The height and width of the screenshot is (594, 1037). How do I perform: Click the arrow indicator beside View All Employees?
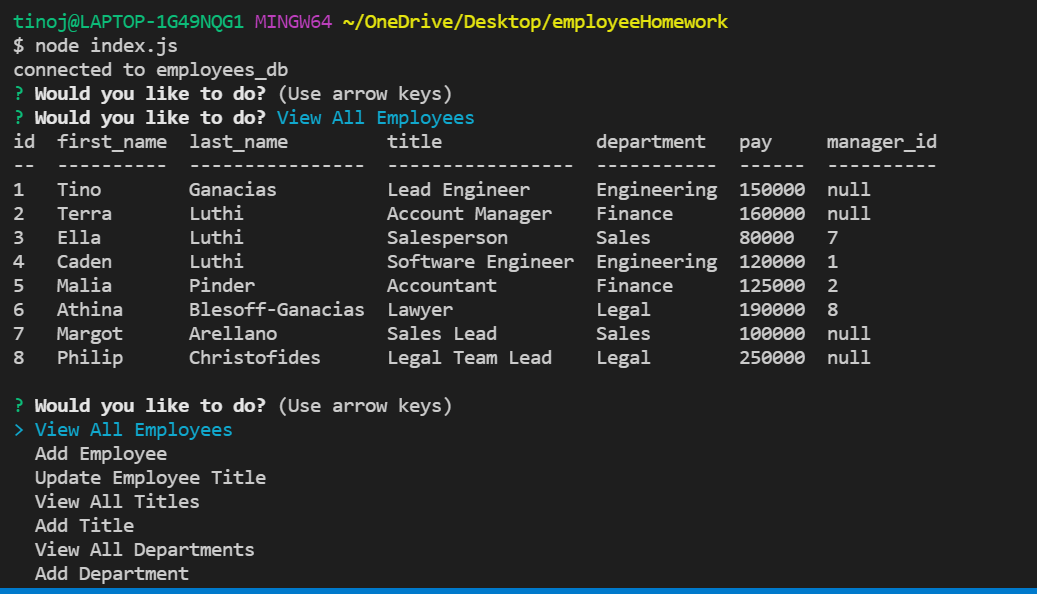coord(18,429)
